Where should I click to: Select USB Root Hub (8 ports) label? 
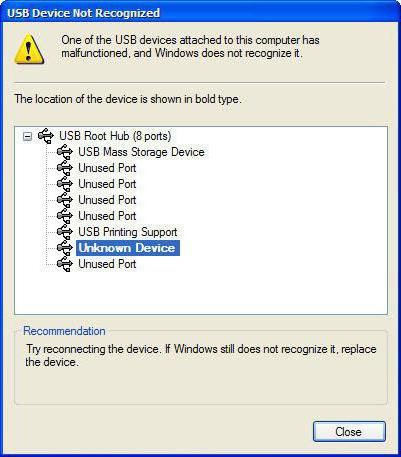point(115,136)
